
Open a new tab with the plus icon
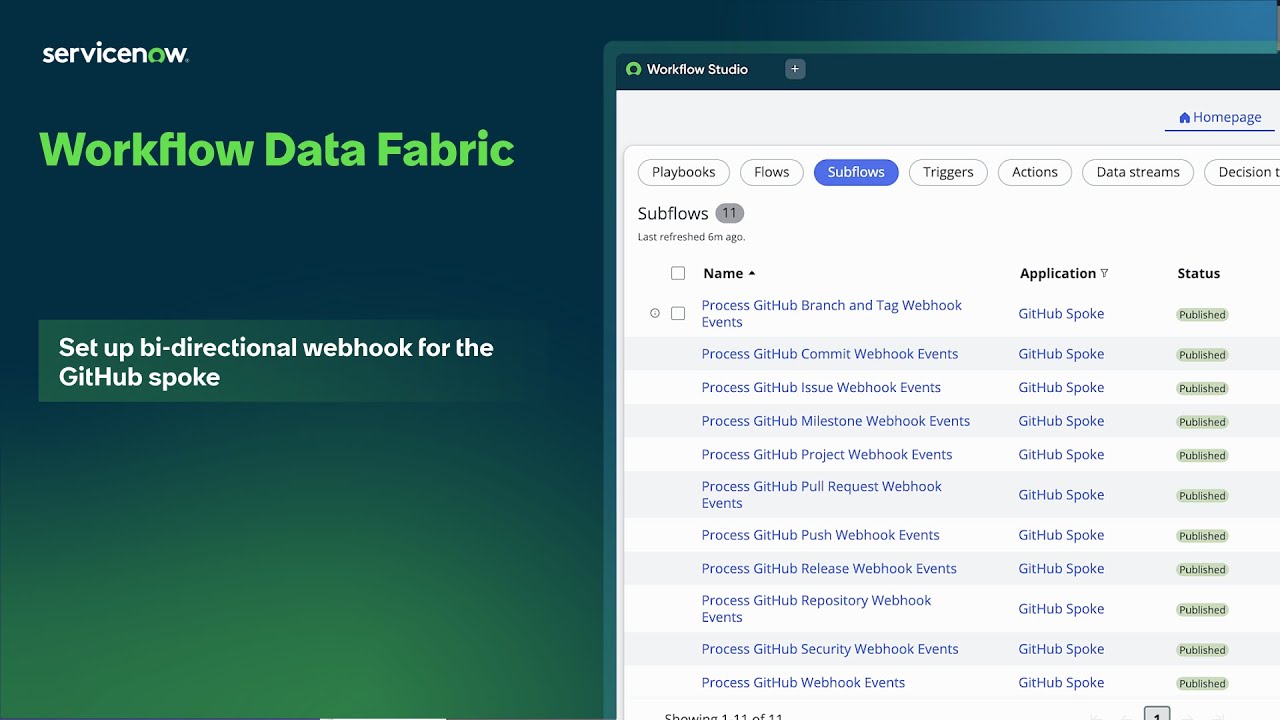point(794,69)
